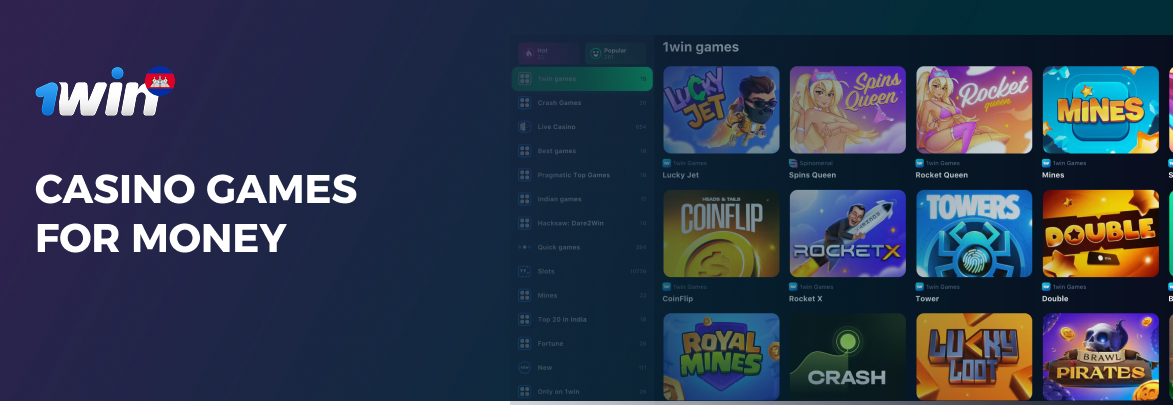The width and height of the screenshot is (1173, 405).
Task: Open the Rocket Queen game thumbnail
Action: [974, 109]
